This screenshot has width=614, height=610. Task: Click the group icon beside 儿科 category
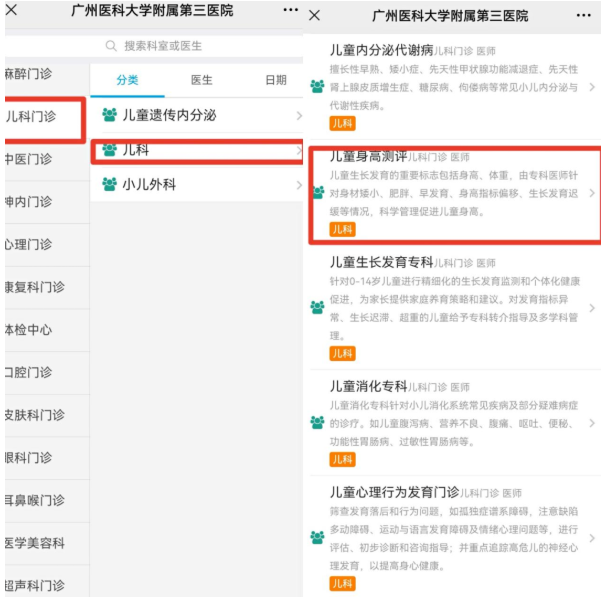[109, 150]
